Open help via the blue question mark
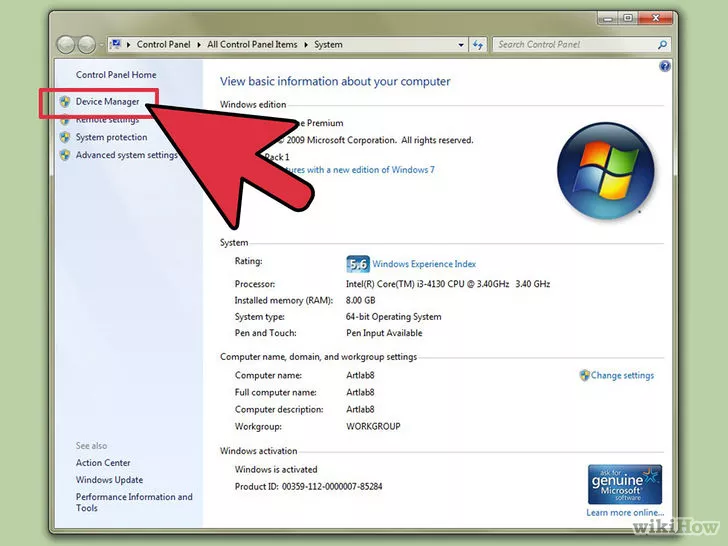The height and width of the screenshot is (546, 728). (665, 66)
